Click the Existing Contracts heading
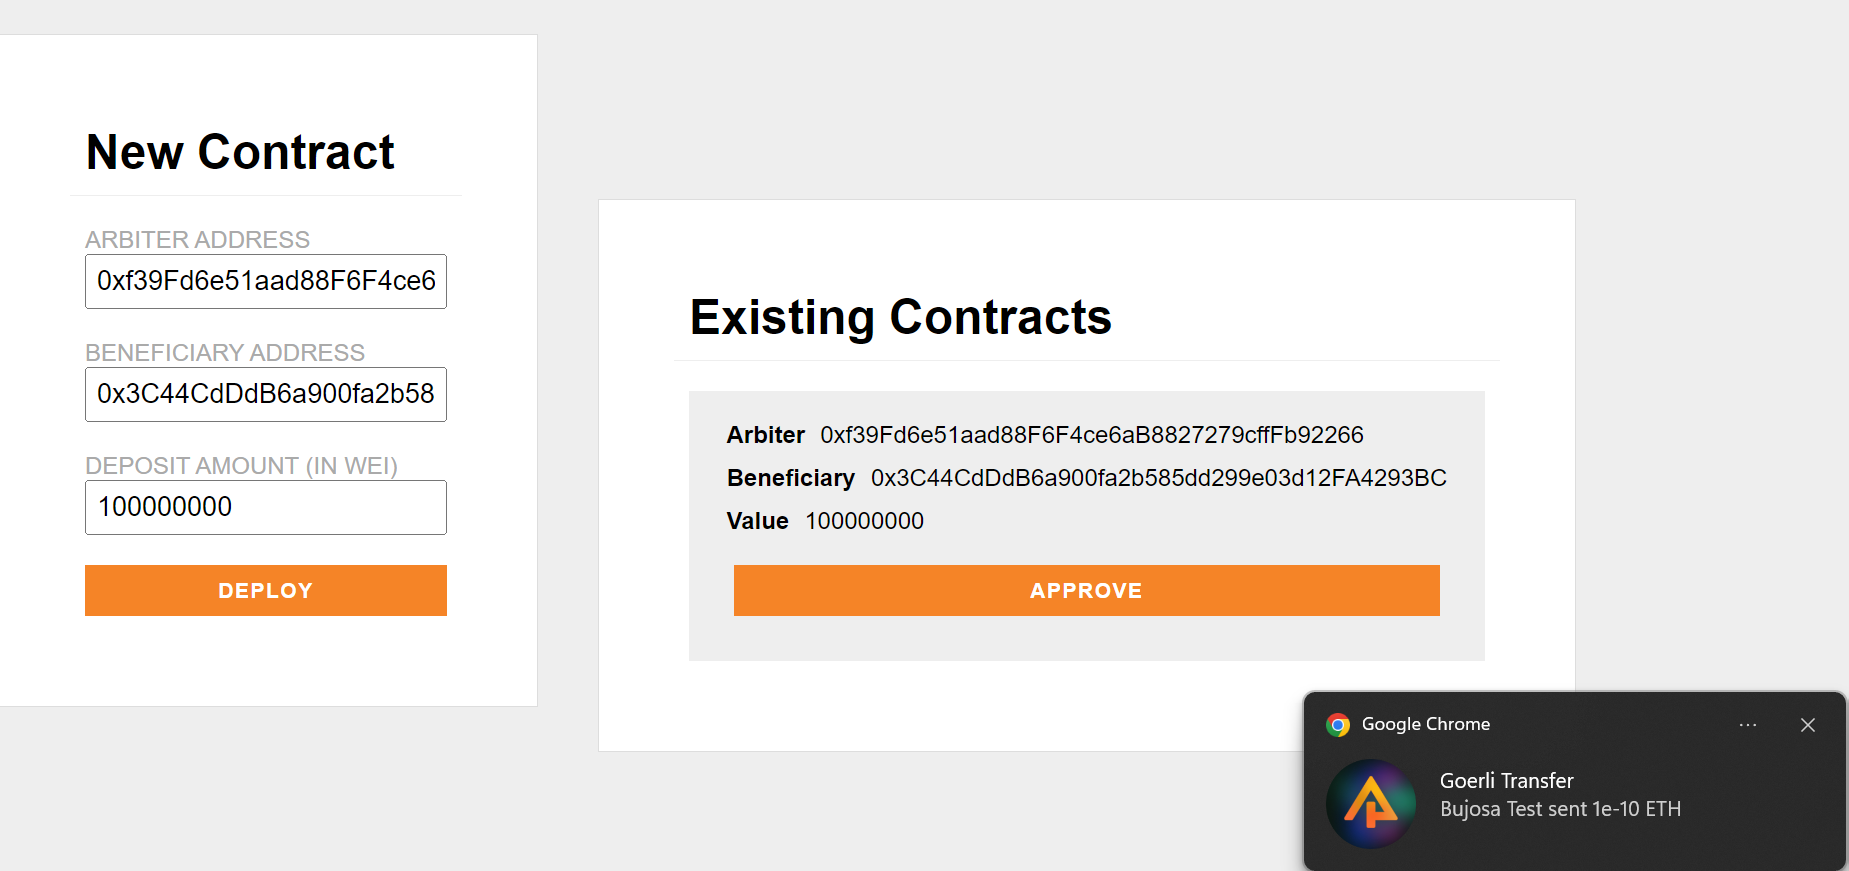This screenshot has width=1849, height=871. pos(899,318)
